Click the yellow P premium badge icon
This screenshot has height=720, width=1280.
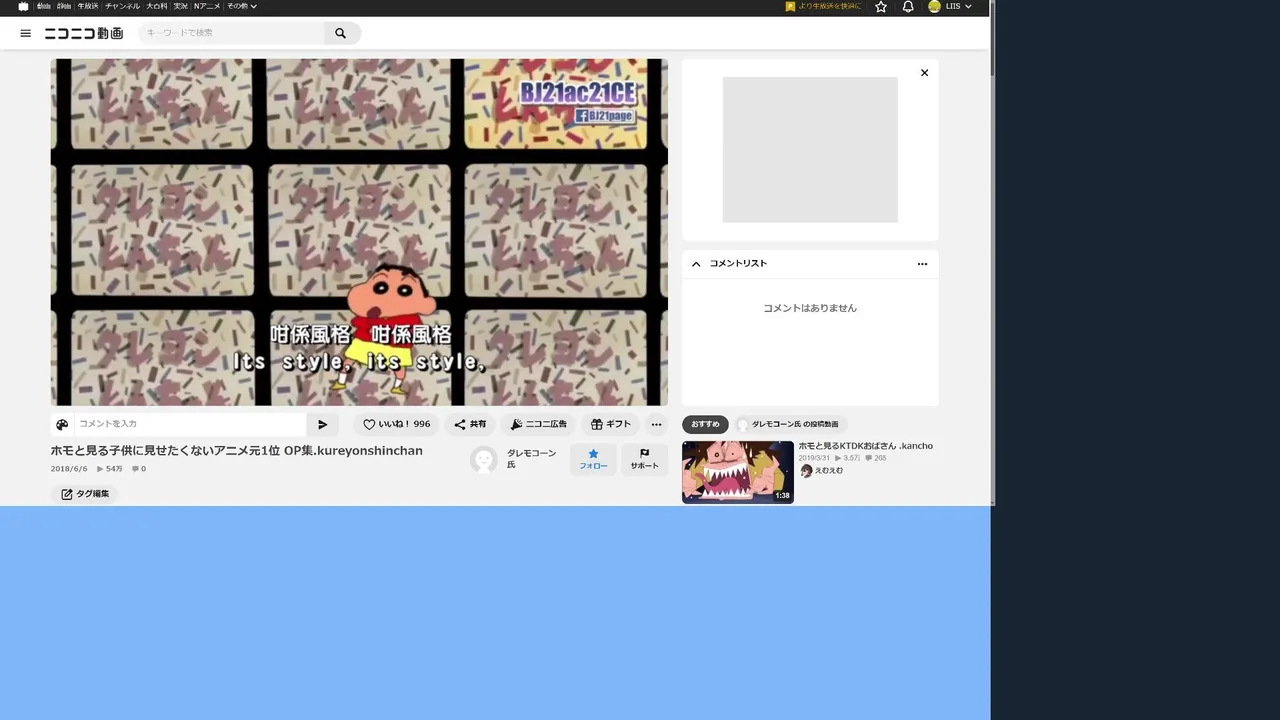tap(790, 6)
